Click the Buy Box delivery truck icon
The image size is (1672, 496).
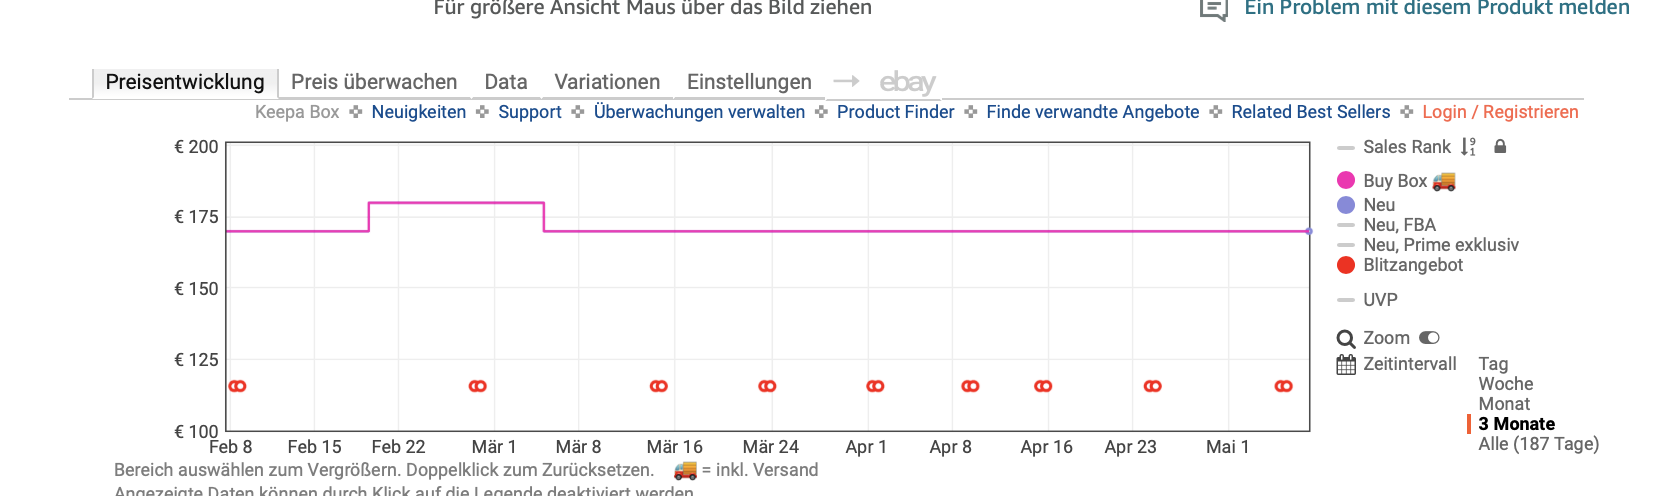click(1444, 181)
